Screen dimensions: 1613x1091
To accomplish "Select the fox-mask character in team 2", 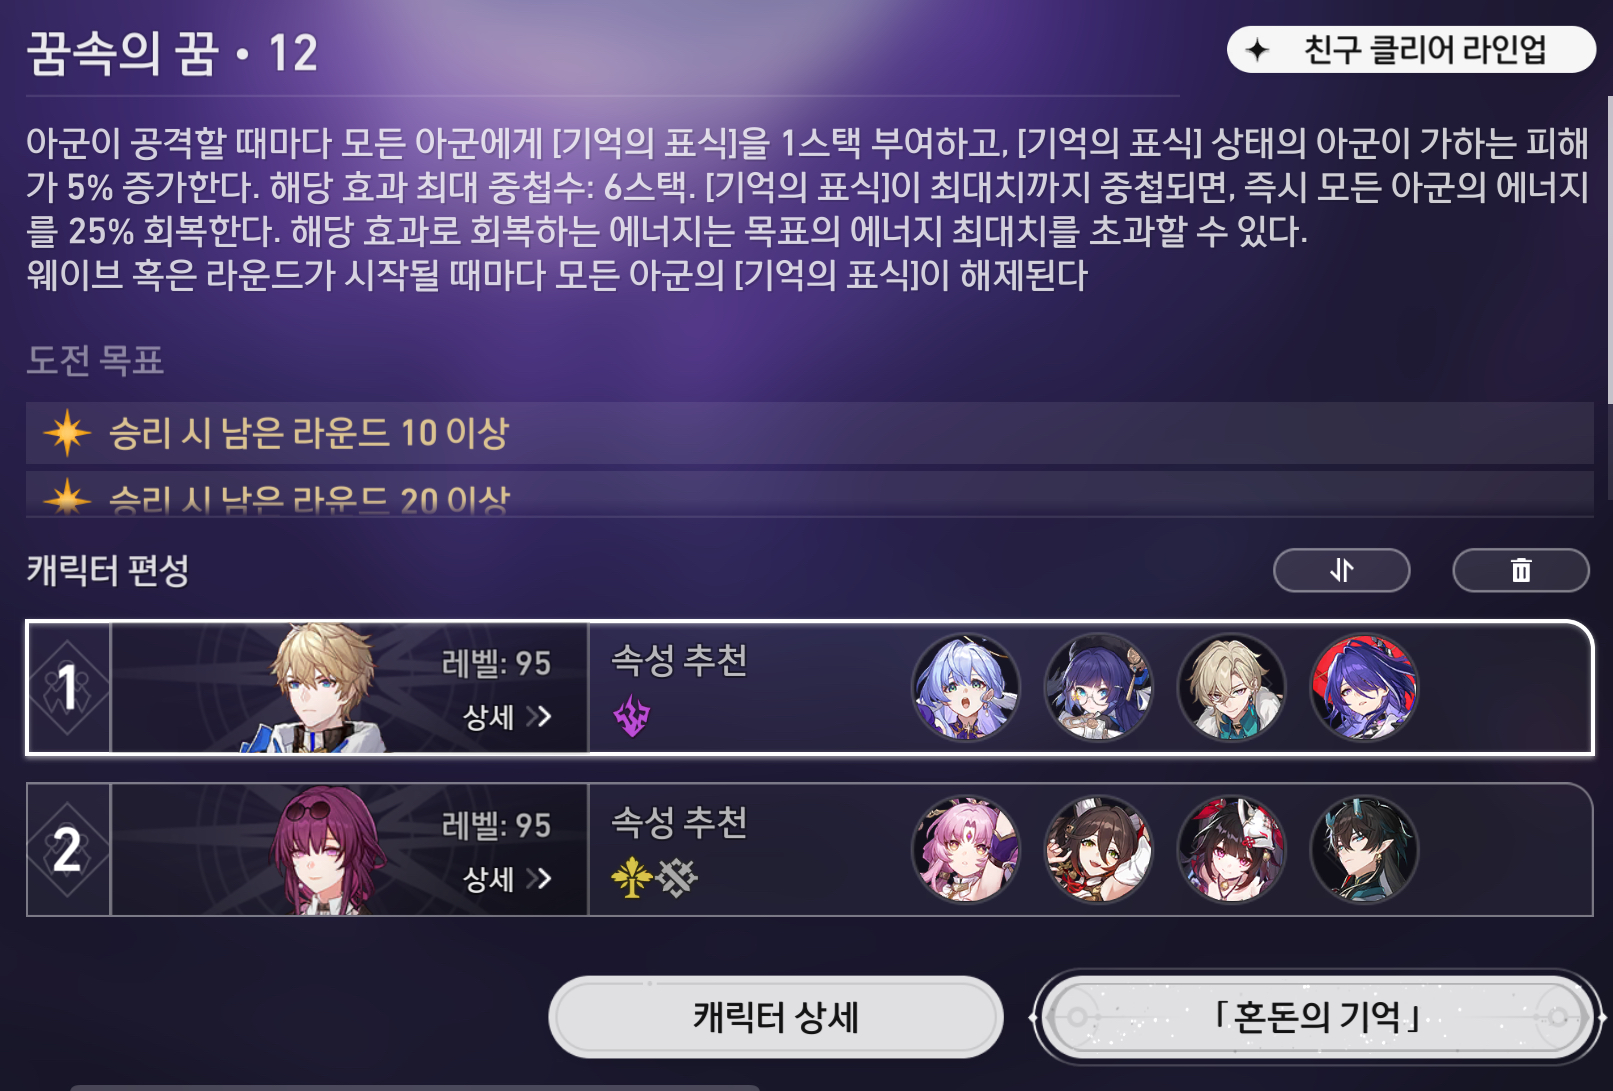I will coord(1231,850).
